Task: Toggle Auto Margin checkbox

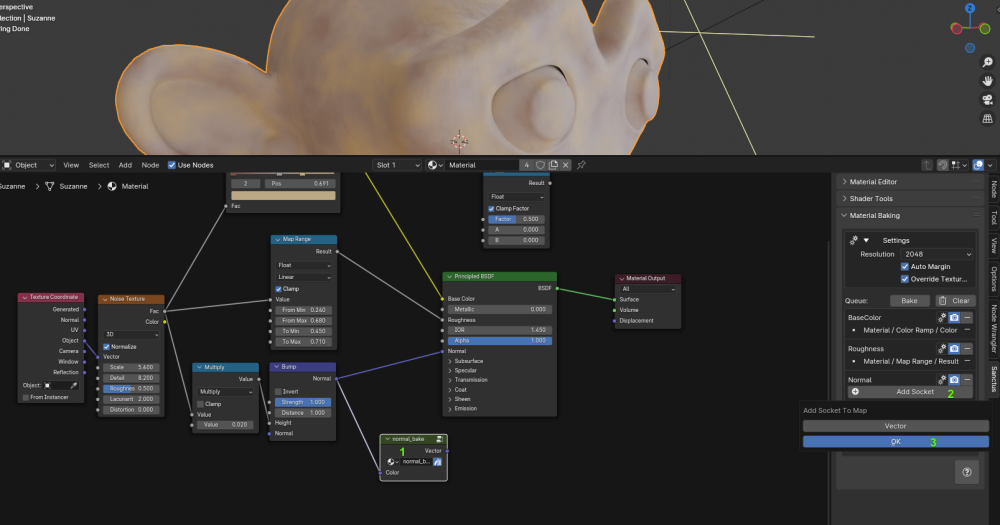Action: click(x=904, y=267)
